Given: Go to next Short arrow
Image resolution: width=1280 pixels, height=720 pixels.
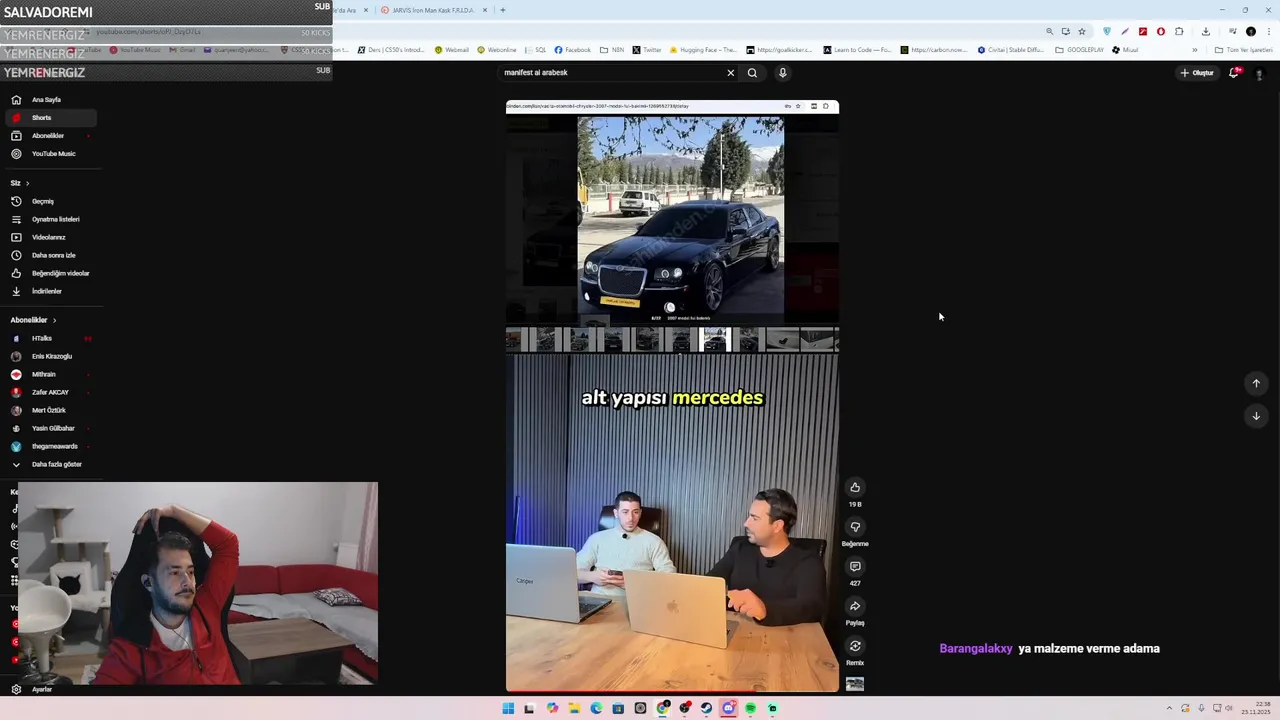Looking at the screenshot, I should [1256, 415].
